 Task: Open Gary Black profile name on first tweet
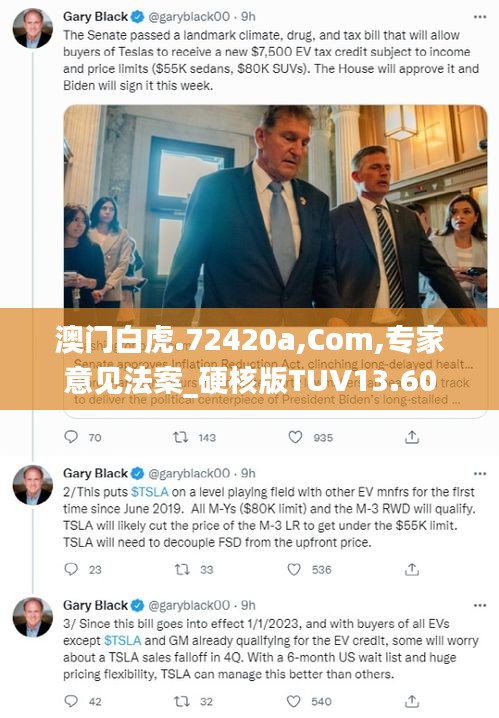tap(95, 16)
